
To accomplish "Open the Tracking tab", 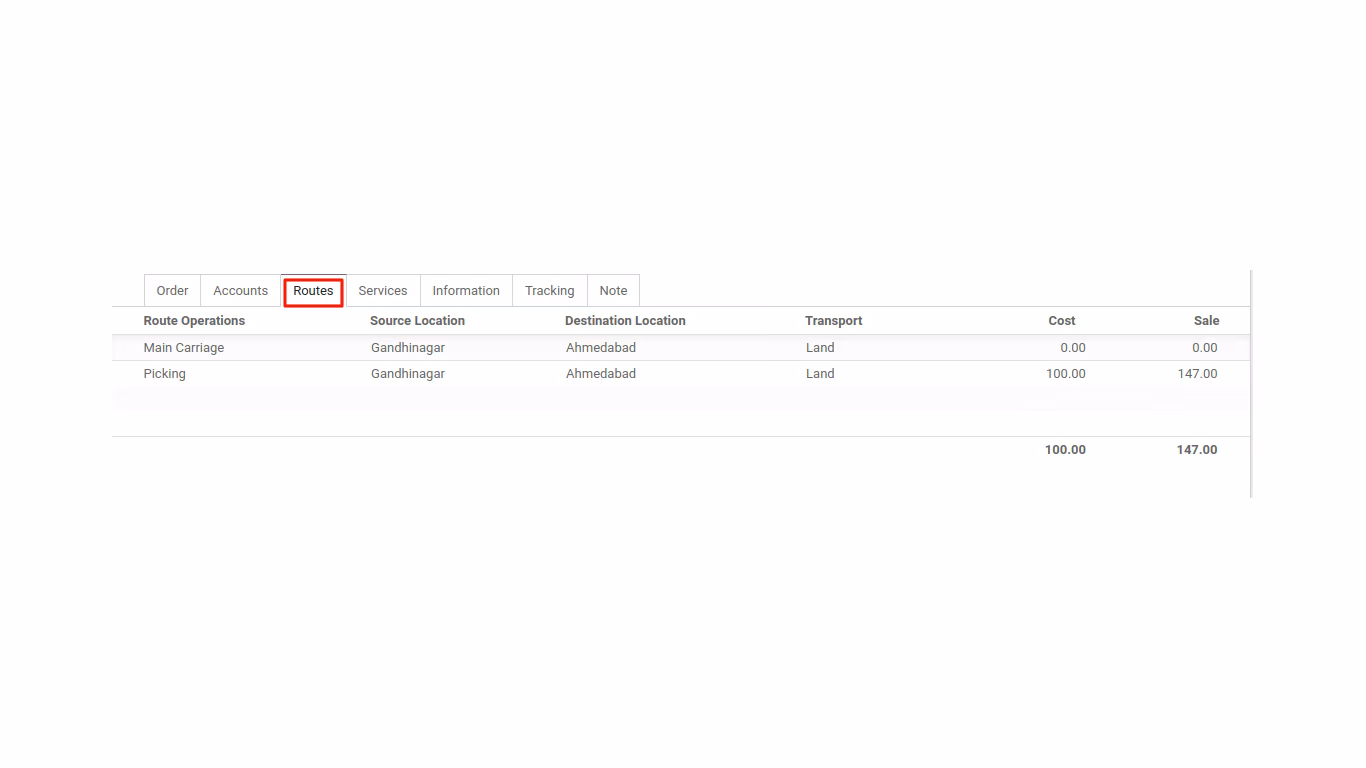I will 550,291.
